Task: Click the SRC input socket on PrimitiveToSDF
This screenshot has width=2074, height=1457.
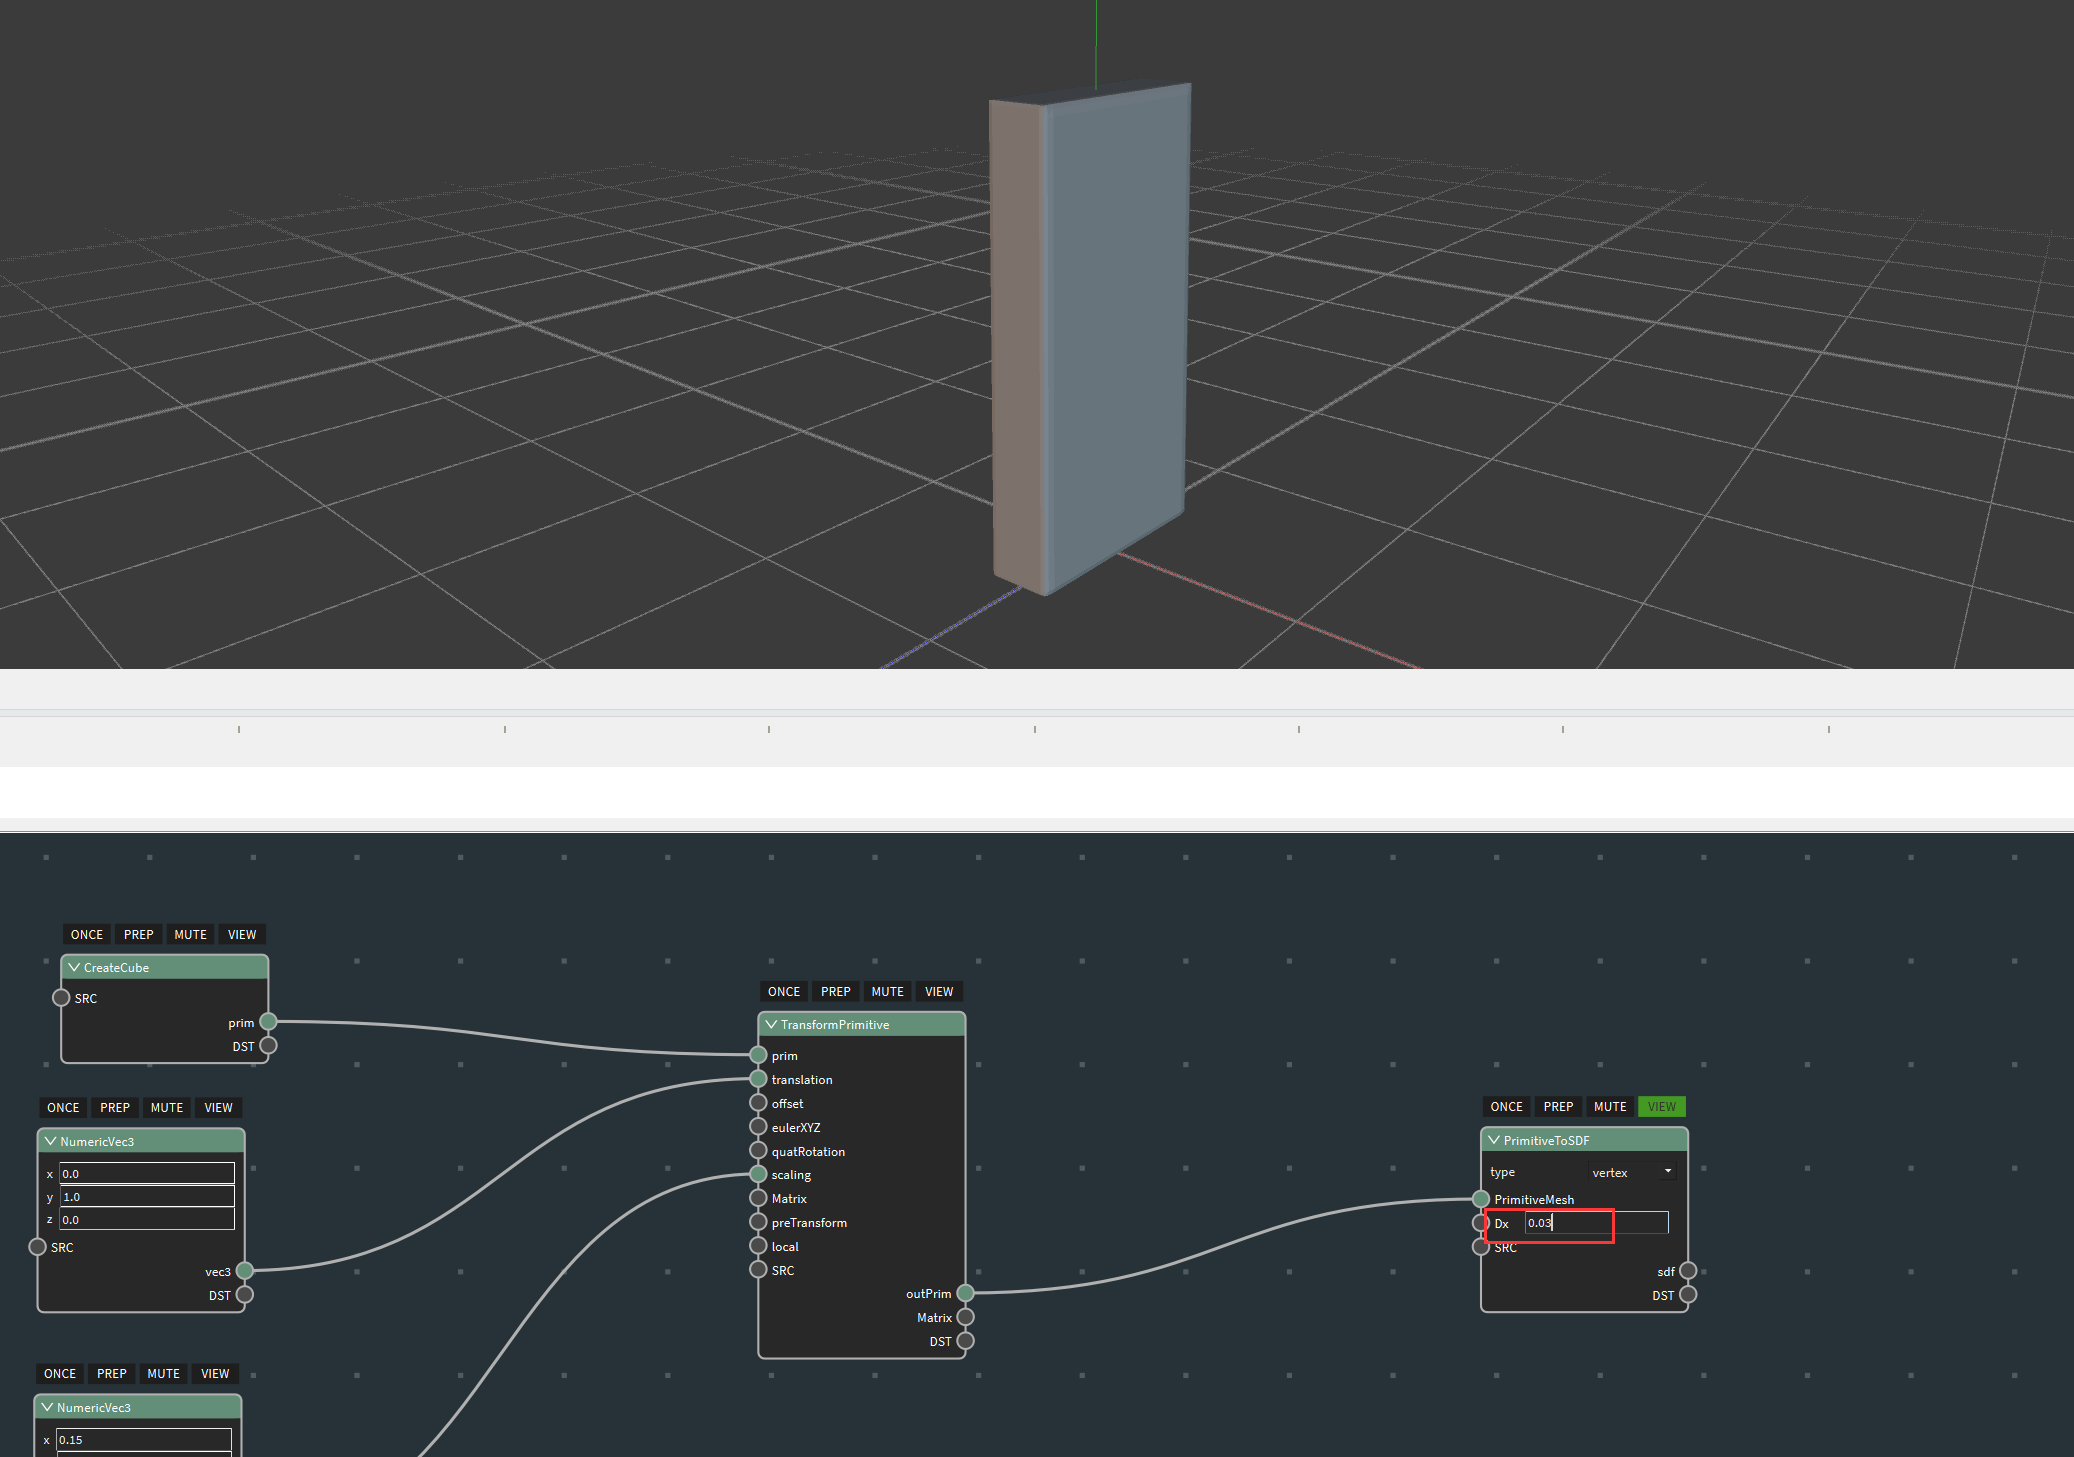Action: click(x=1481, y=1247)
